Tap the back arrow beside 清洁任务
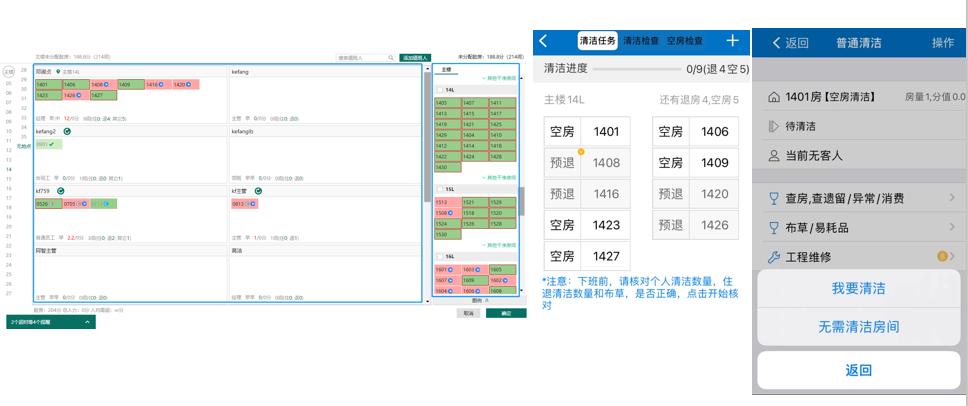Viewport: 968px width, 406px height. (544, 41)
